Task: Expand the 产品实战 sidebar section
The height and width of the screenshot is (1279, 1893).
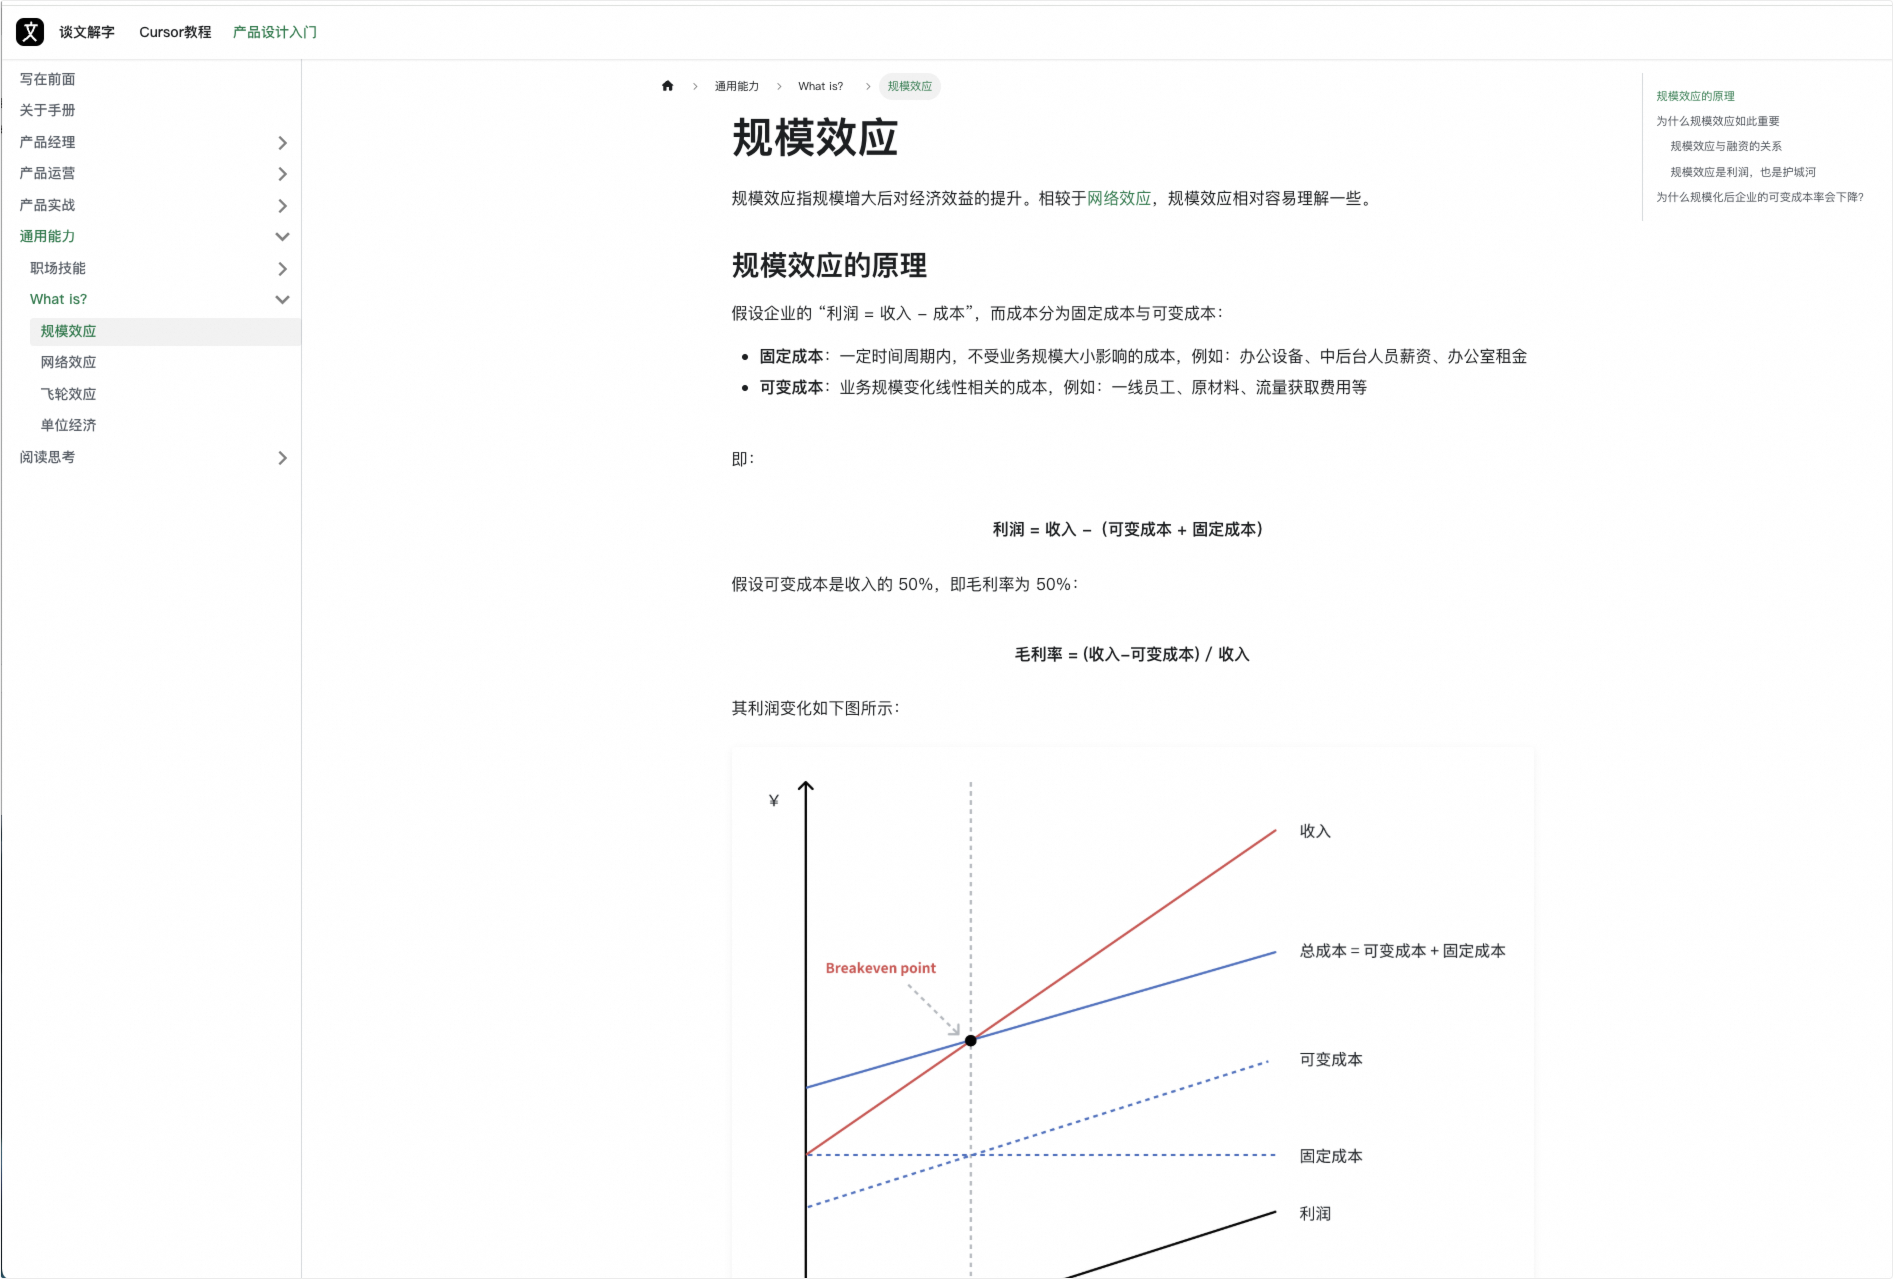Action: (283, 205)
